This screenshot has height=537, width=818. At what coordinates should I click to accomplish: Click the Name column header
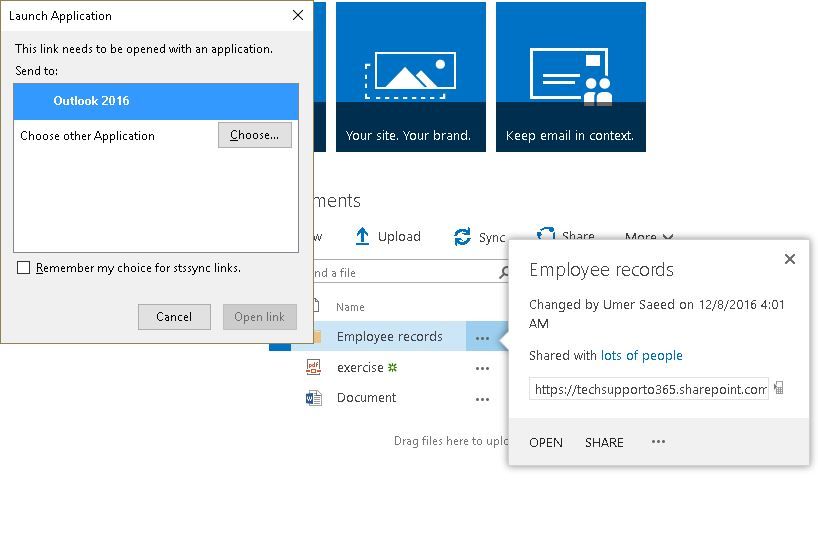pyautogui.click(x=350, y=307)
